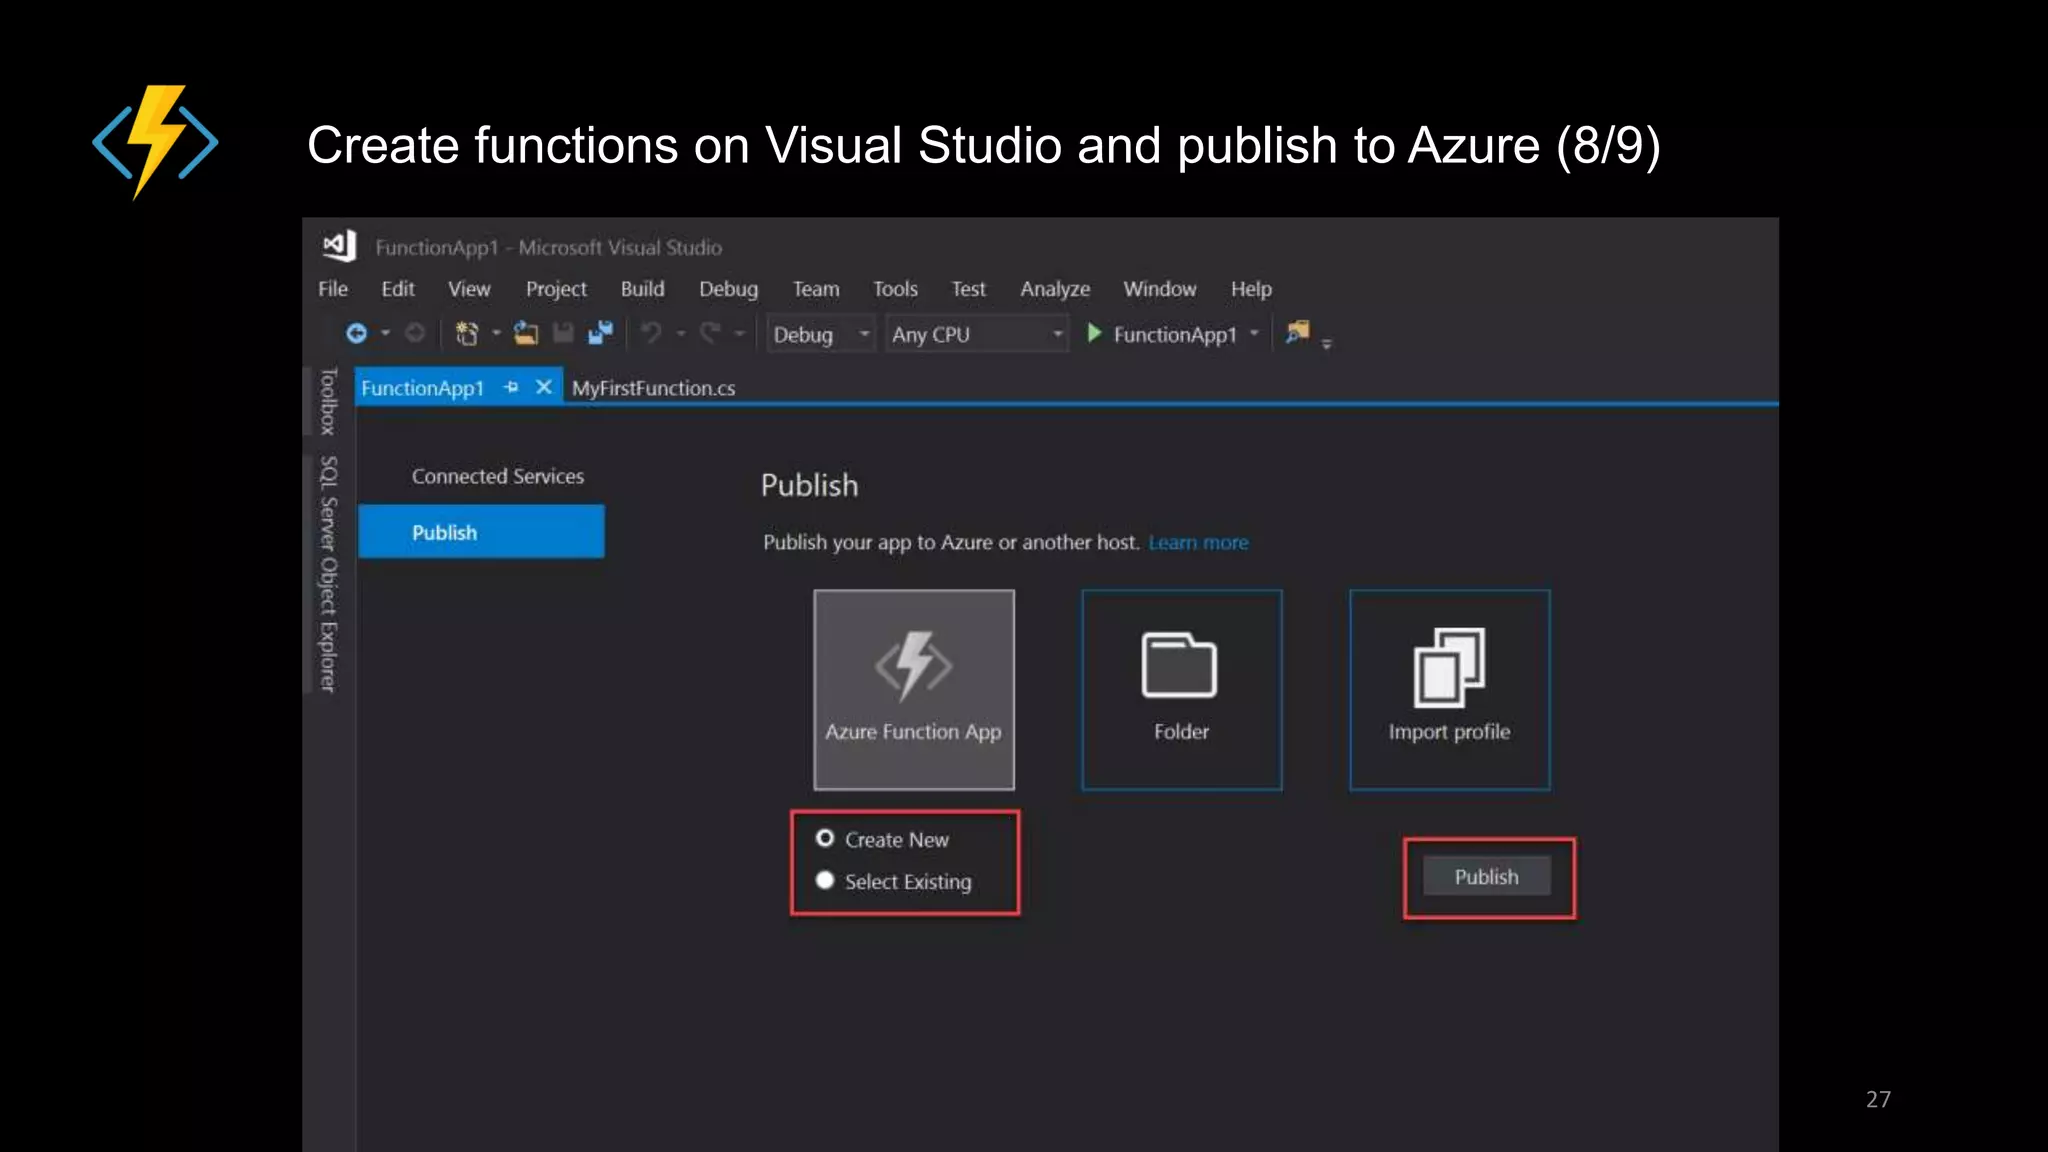The height and width of the screenshot is (1152, 2048).
Task: Click the slide page number 27
Action: [x=1878, y=1099]
